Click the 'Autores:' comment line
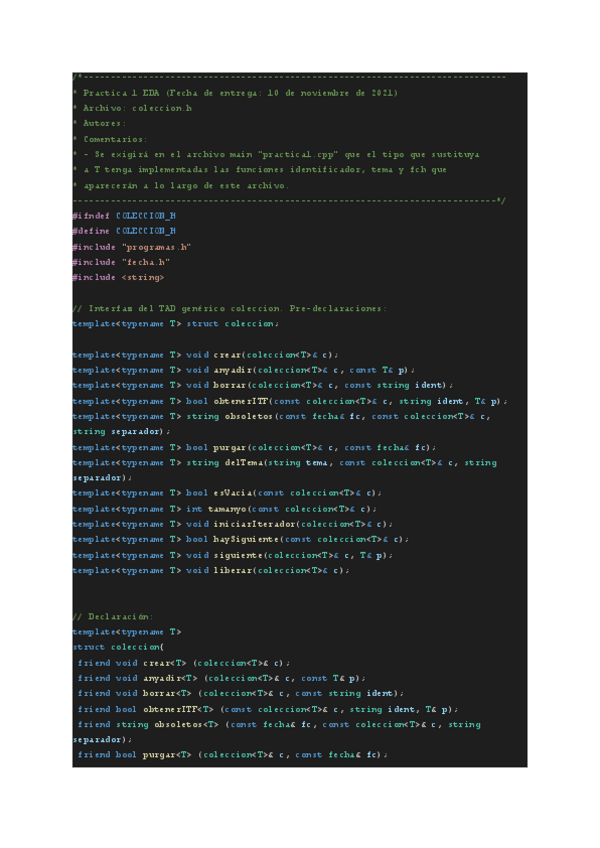This screenshot has height=848, width=600. (100, 123)
